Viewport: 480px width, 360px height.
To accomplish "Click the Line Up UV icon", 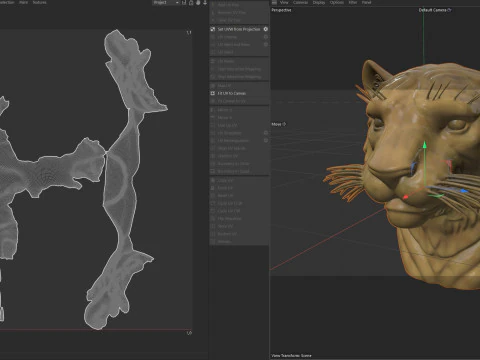I will [213, 125].
